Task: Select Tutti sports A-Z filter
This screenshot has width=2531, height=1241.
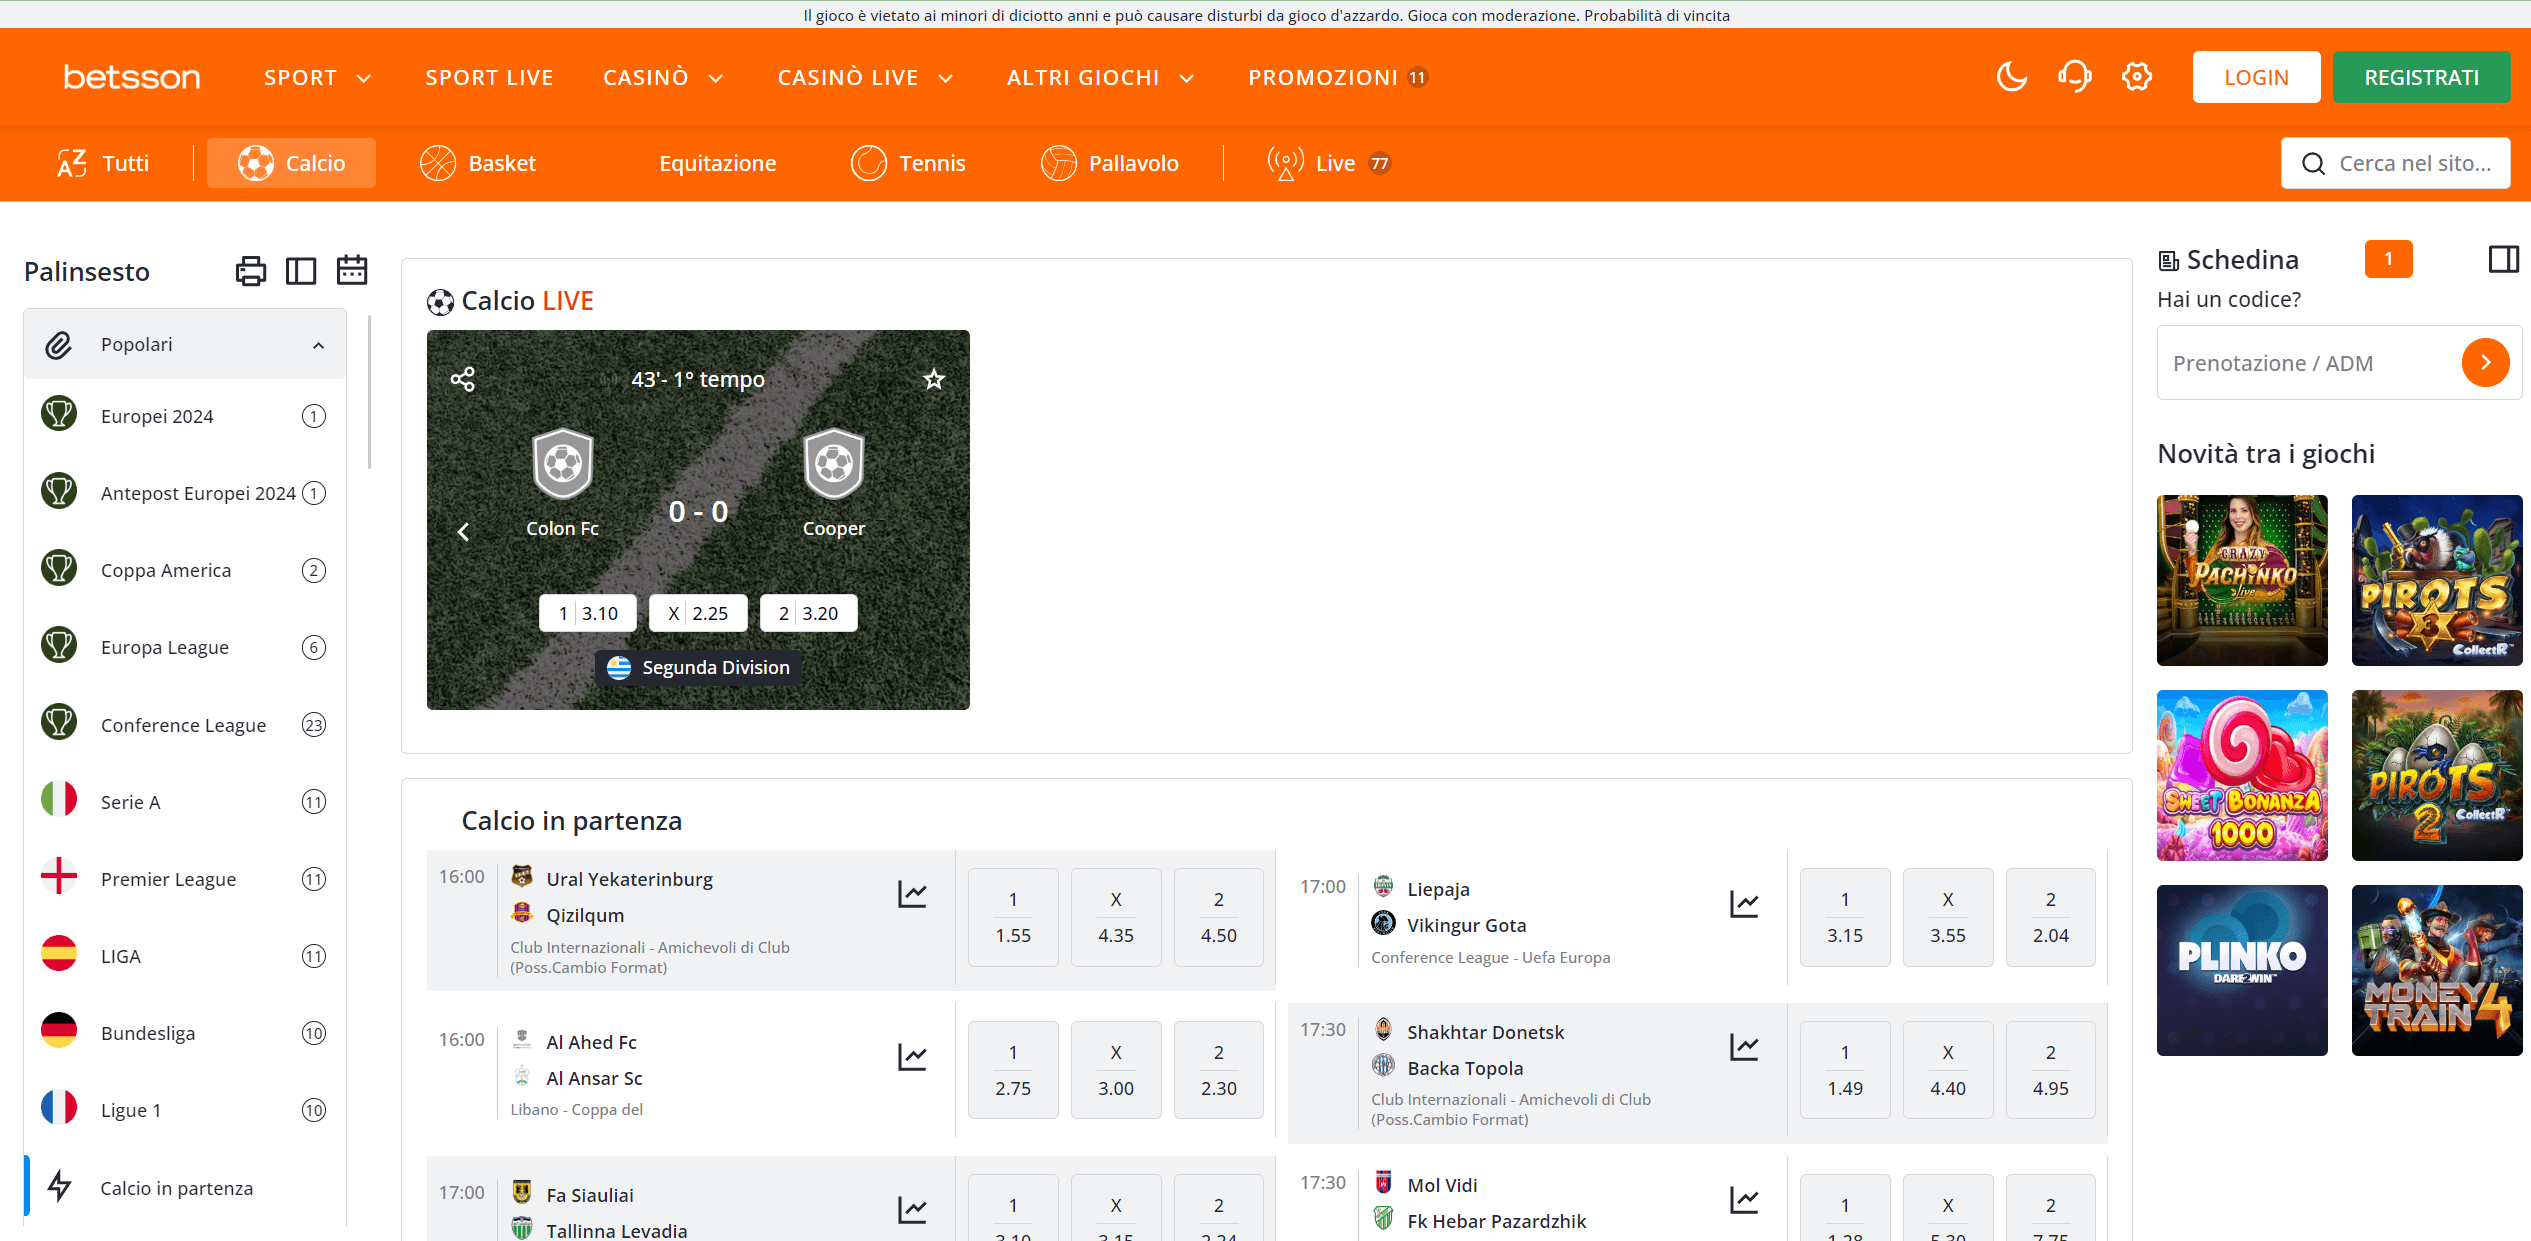Action: tap(104, 163)
